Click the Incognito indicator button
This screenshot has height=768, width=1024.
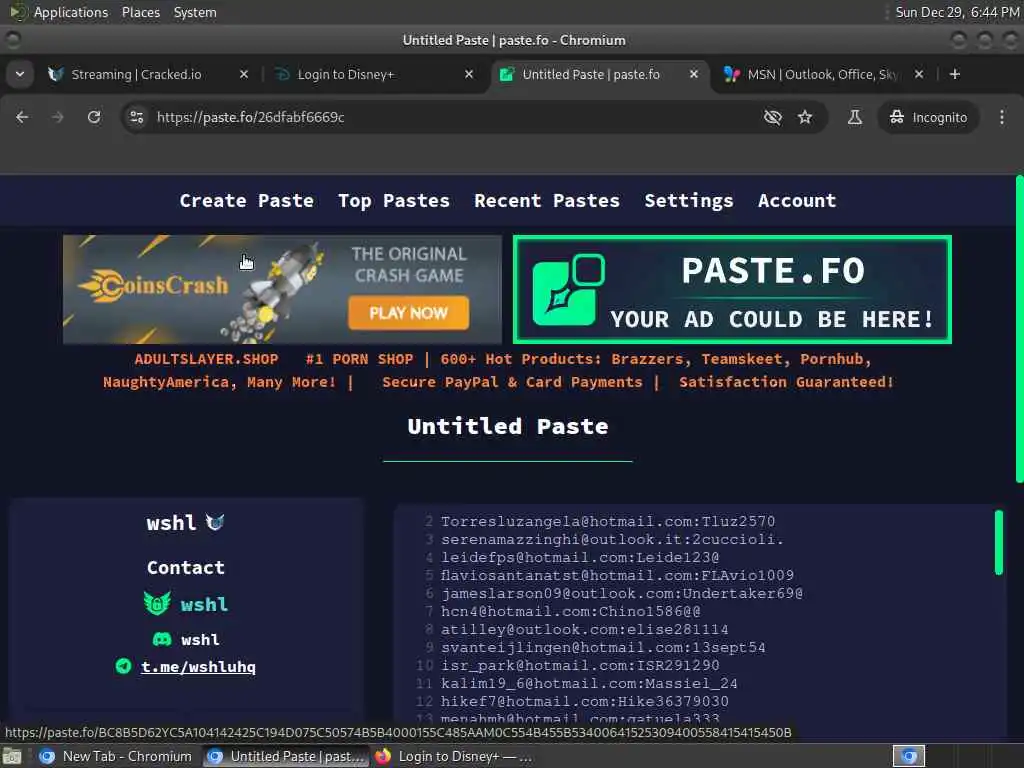[x=928, y=117]
